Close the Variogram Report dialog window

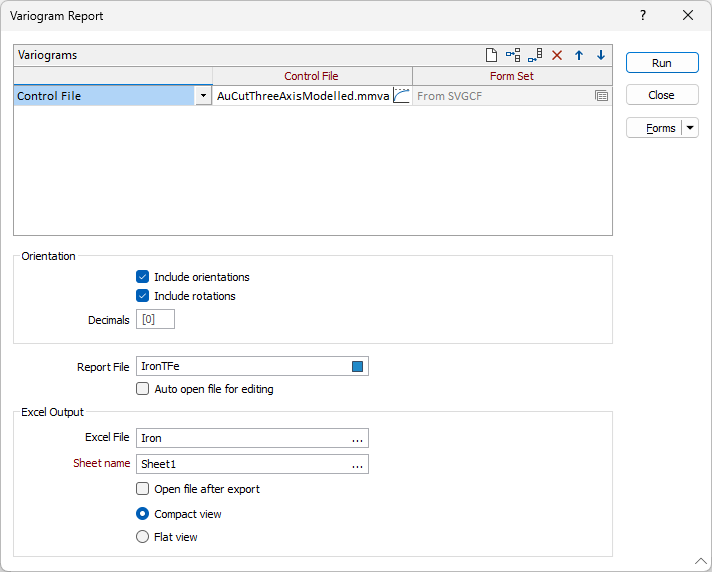coord(688,15)
